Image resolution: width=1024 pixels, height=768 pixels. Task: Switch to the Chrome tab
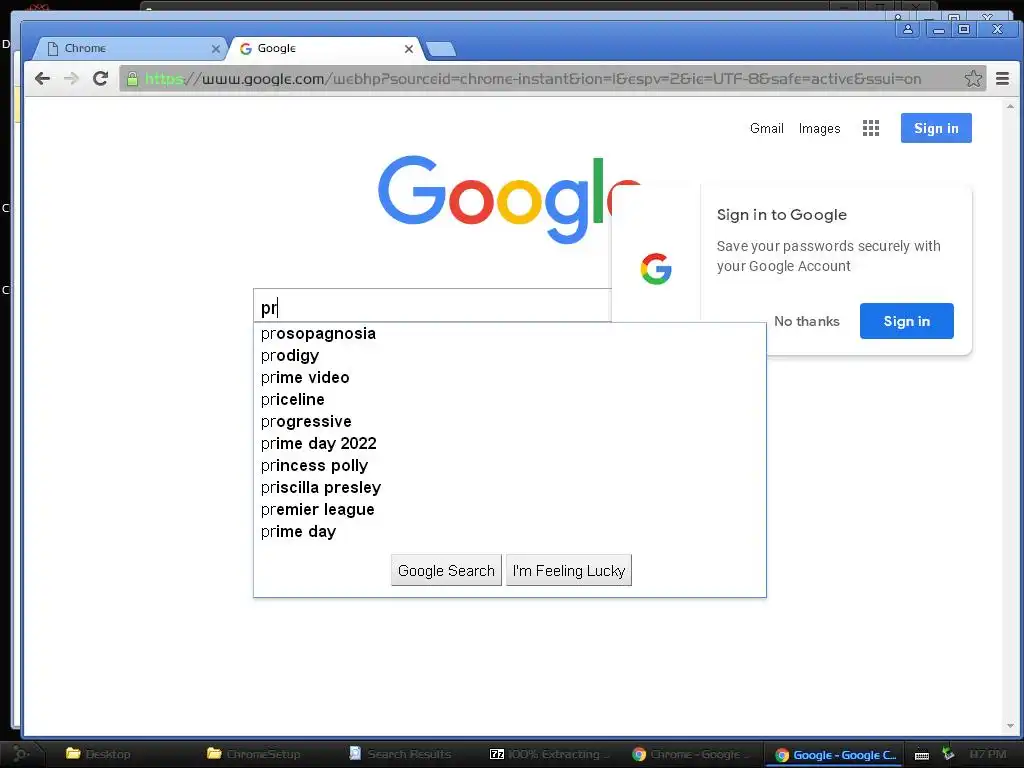tap(131, 48)
